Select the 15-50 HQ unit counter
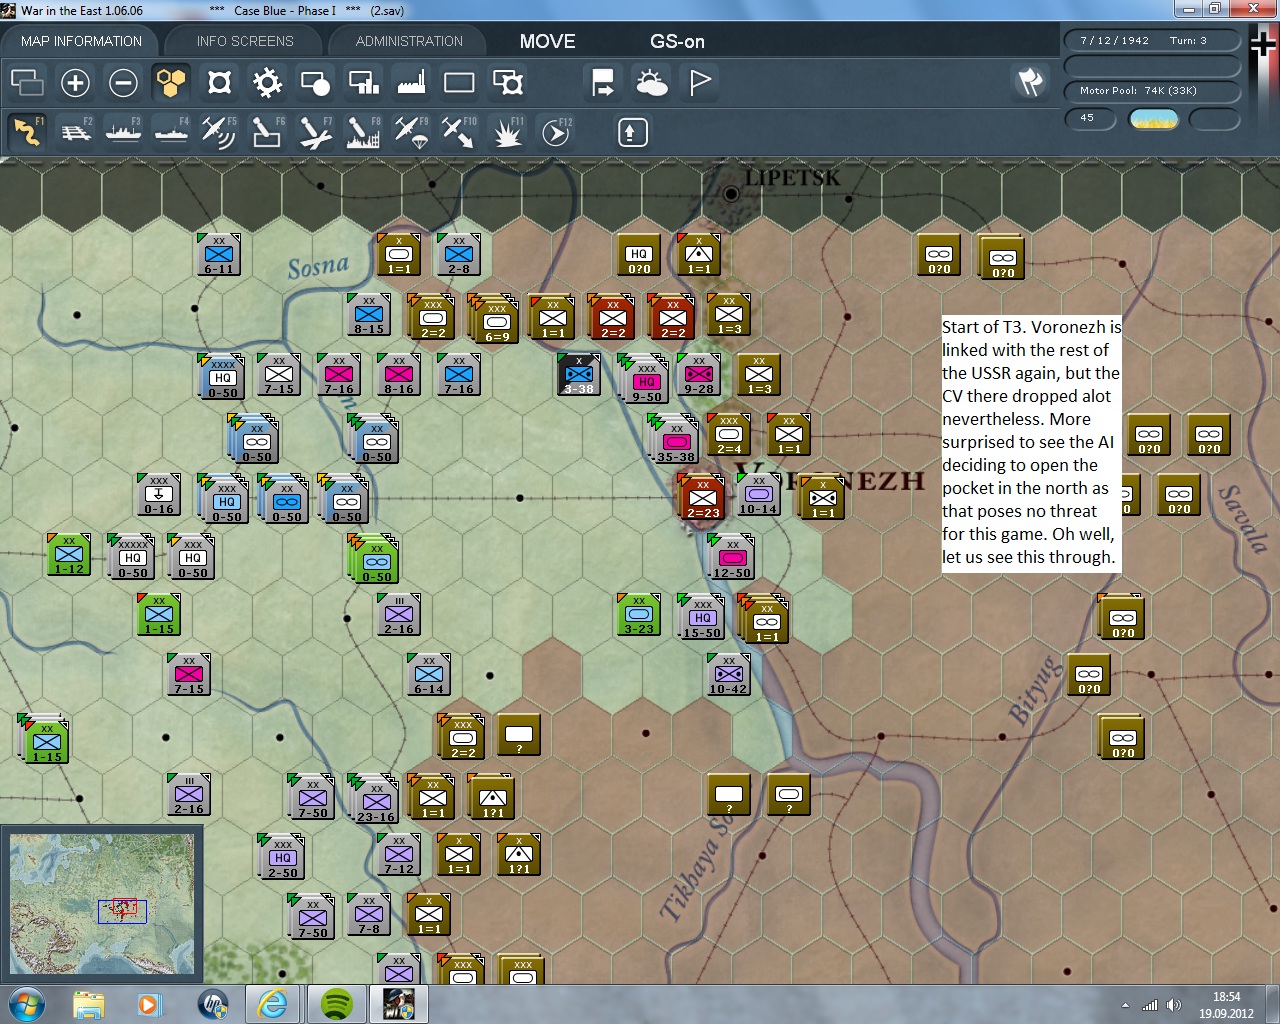 [702, 617]
